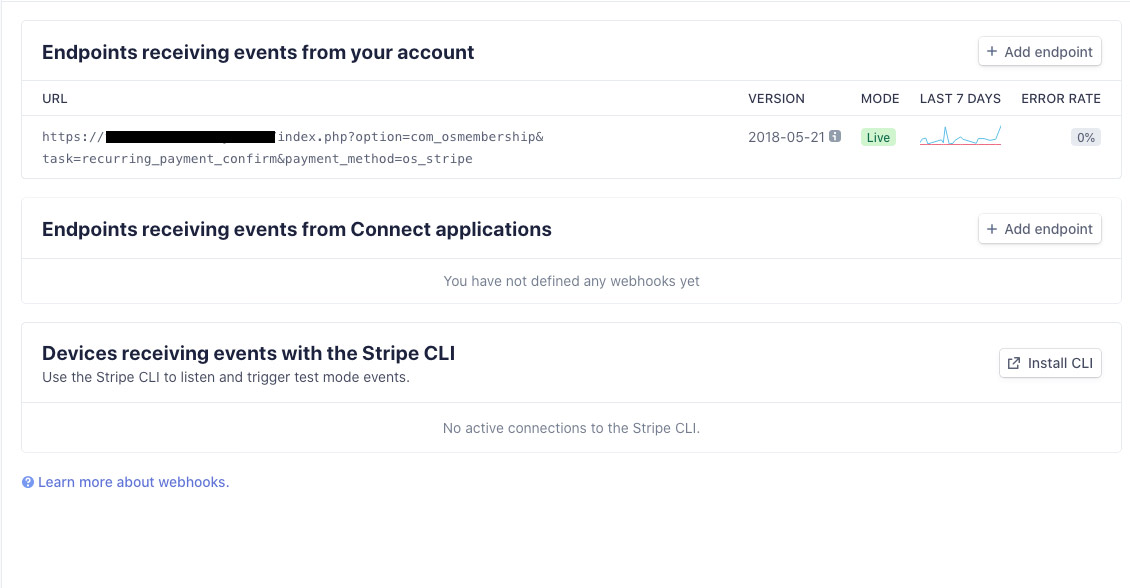This screenshot has width=1130, height=588.
Task: Click the URL column header
Action: pos(55,99)
